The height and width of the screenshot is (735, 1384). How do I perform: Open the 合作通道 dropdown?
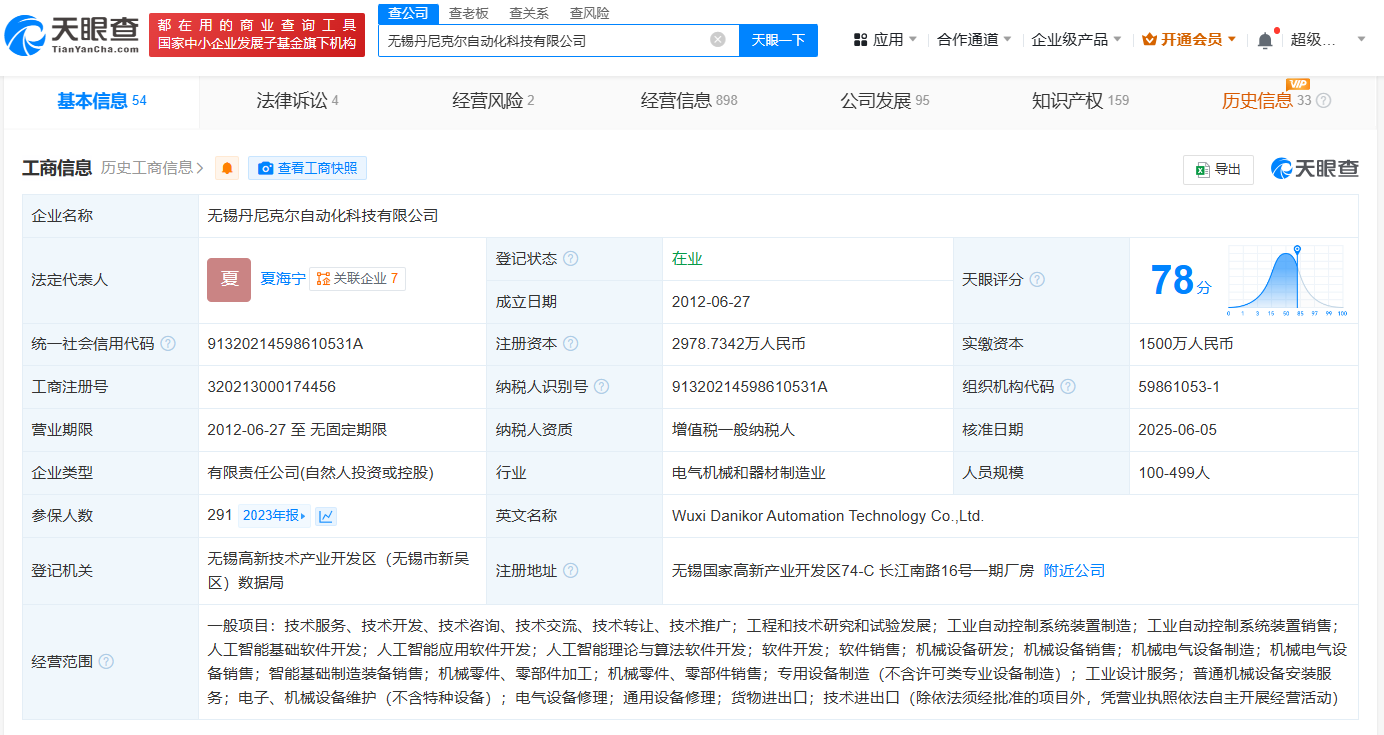(x=974, y=40)
